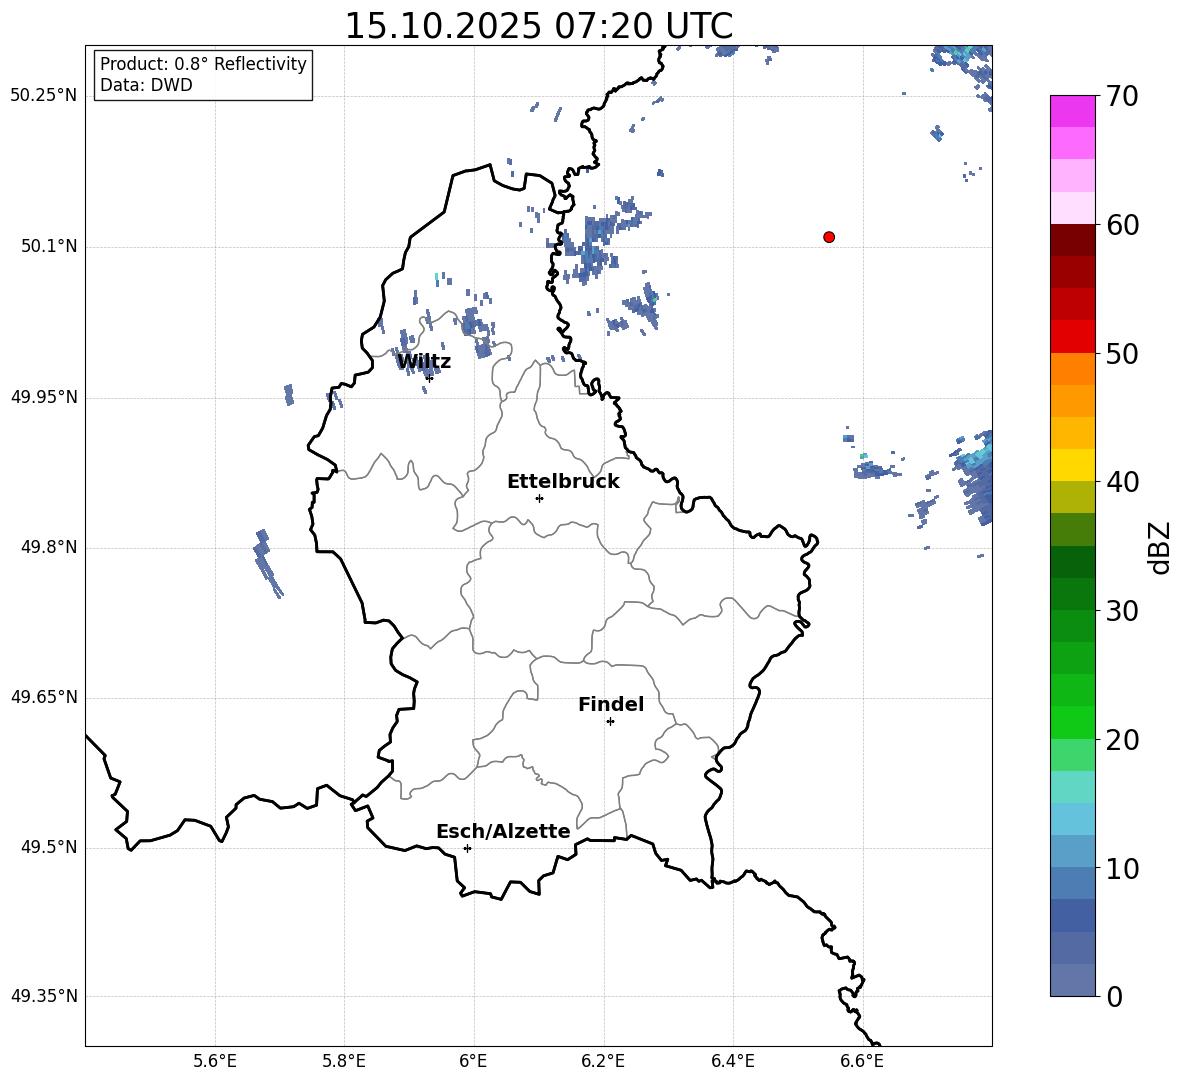
Task: Click the Wiltz station cross marker
Action: coord(429,377)
